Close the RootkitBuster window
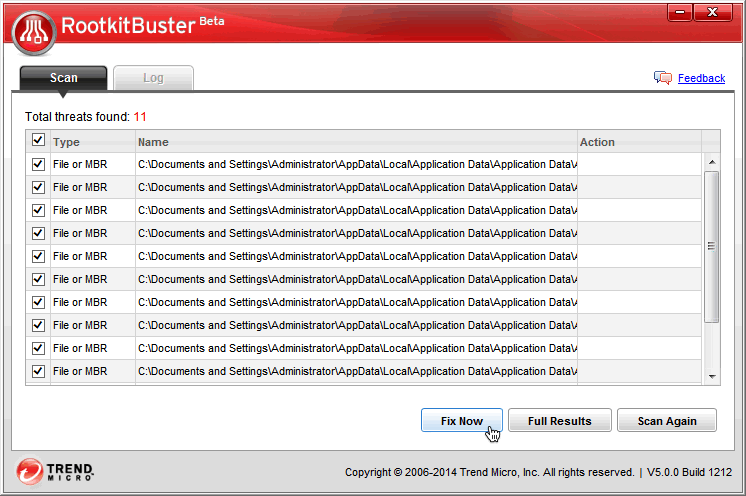 point(712,13)
